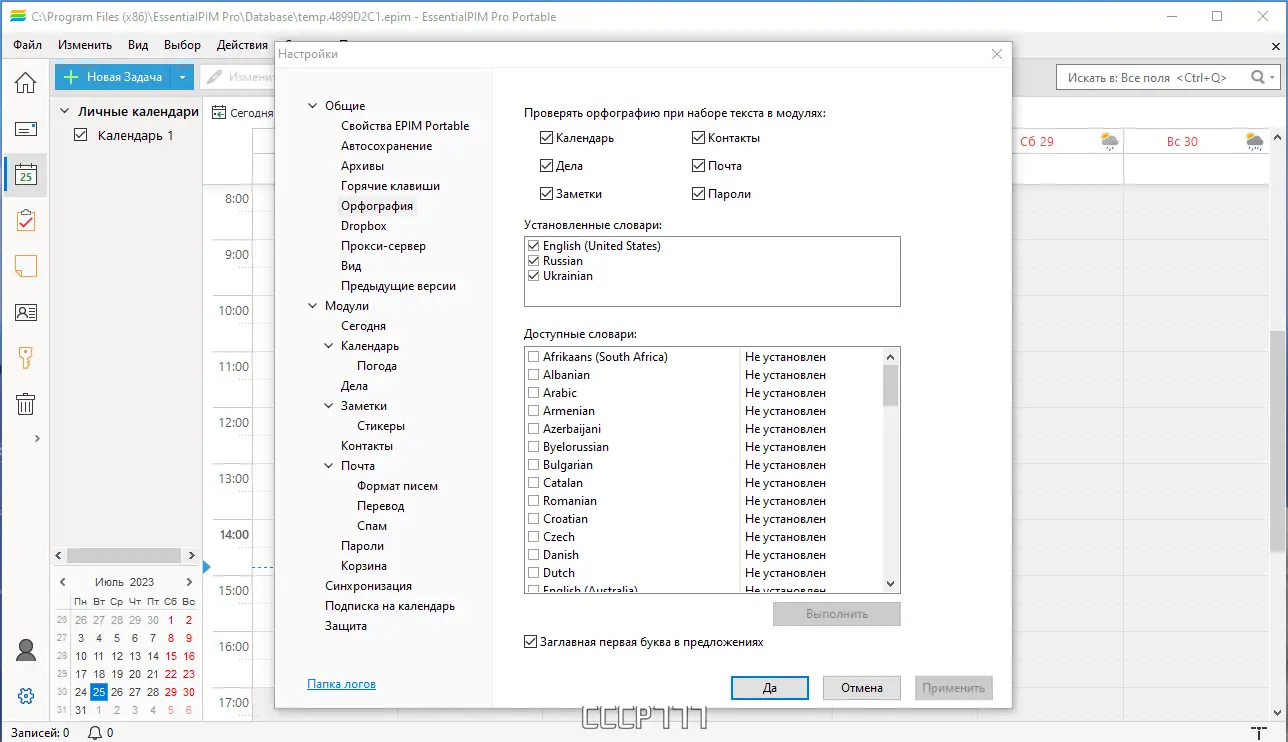Select Dropbox in settings tree
The width and height of the screenshot is (1288, 742).
364,226
